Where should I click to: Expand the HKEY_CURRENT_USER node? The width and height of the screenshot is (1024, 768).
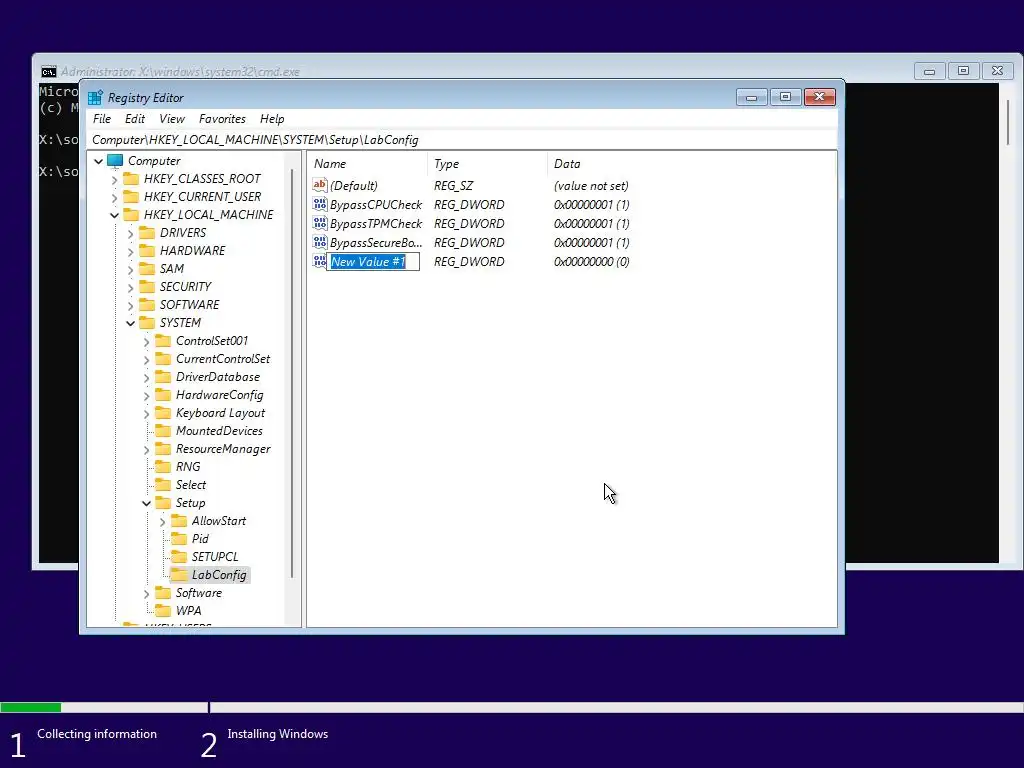tap(115, 197)
